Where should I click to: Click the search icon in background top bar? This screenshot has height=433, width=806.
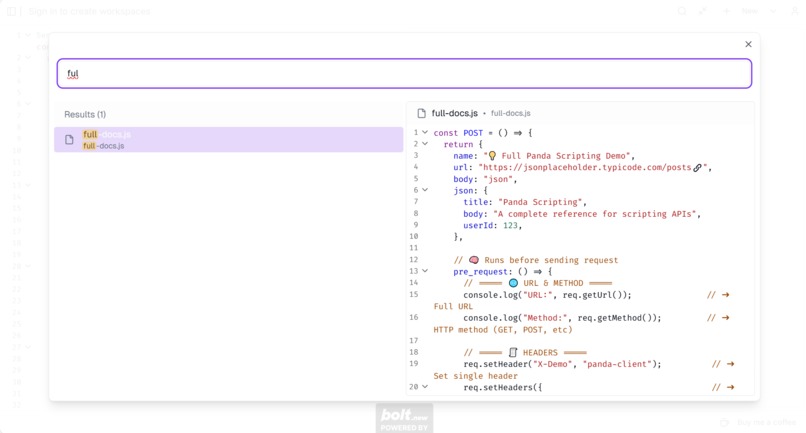(x=682, y=11)
